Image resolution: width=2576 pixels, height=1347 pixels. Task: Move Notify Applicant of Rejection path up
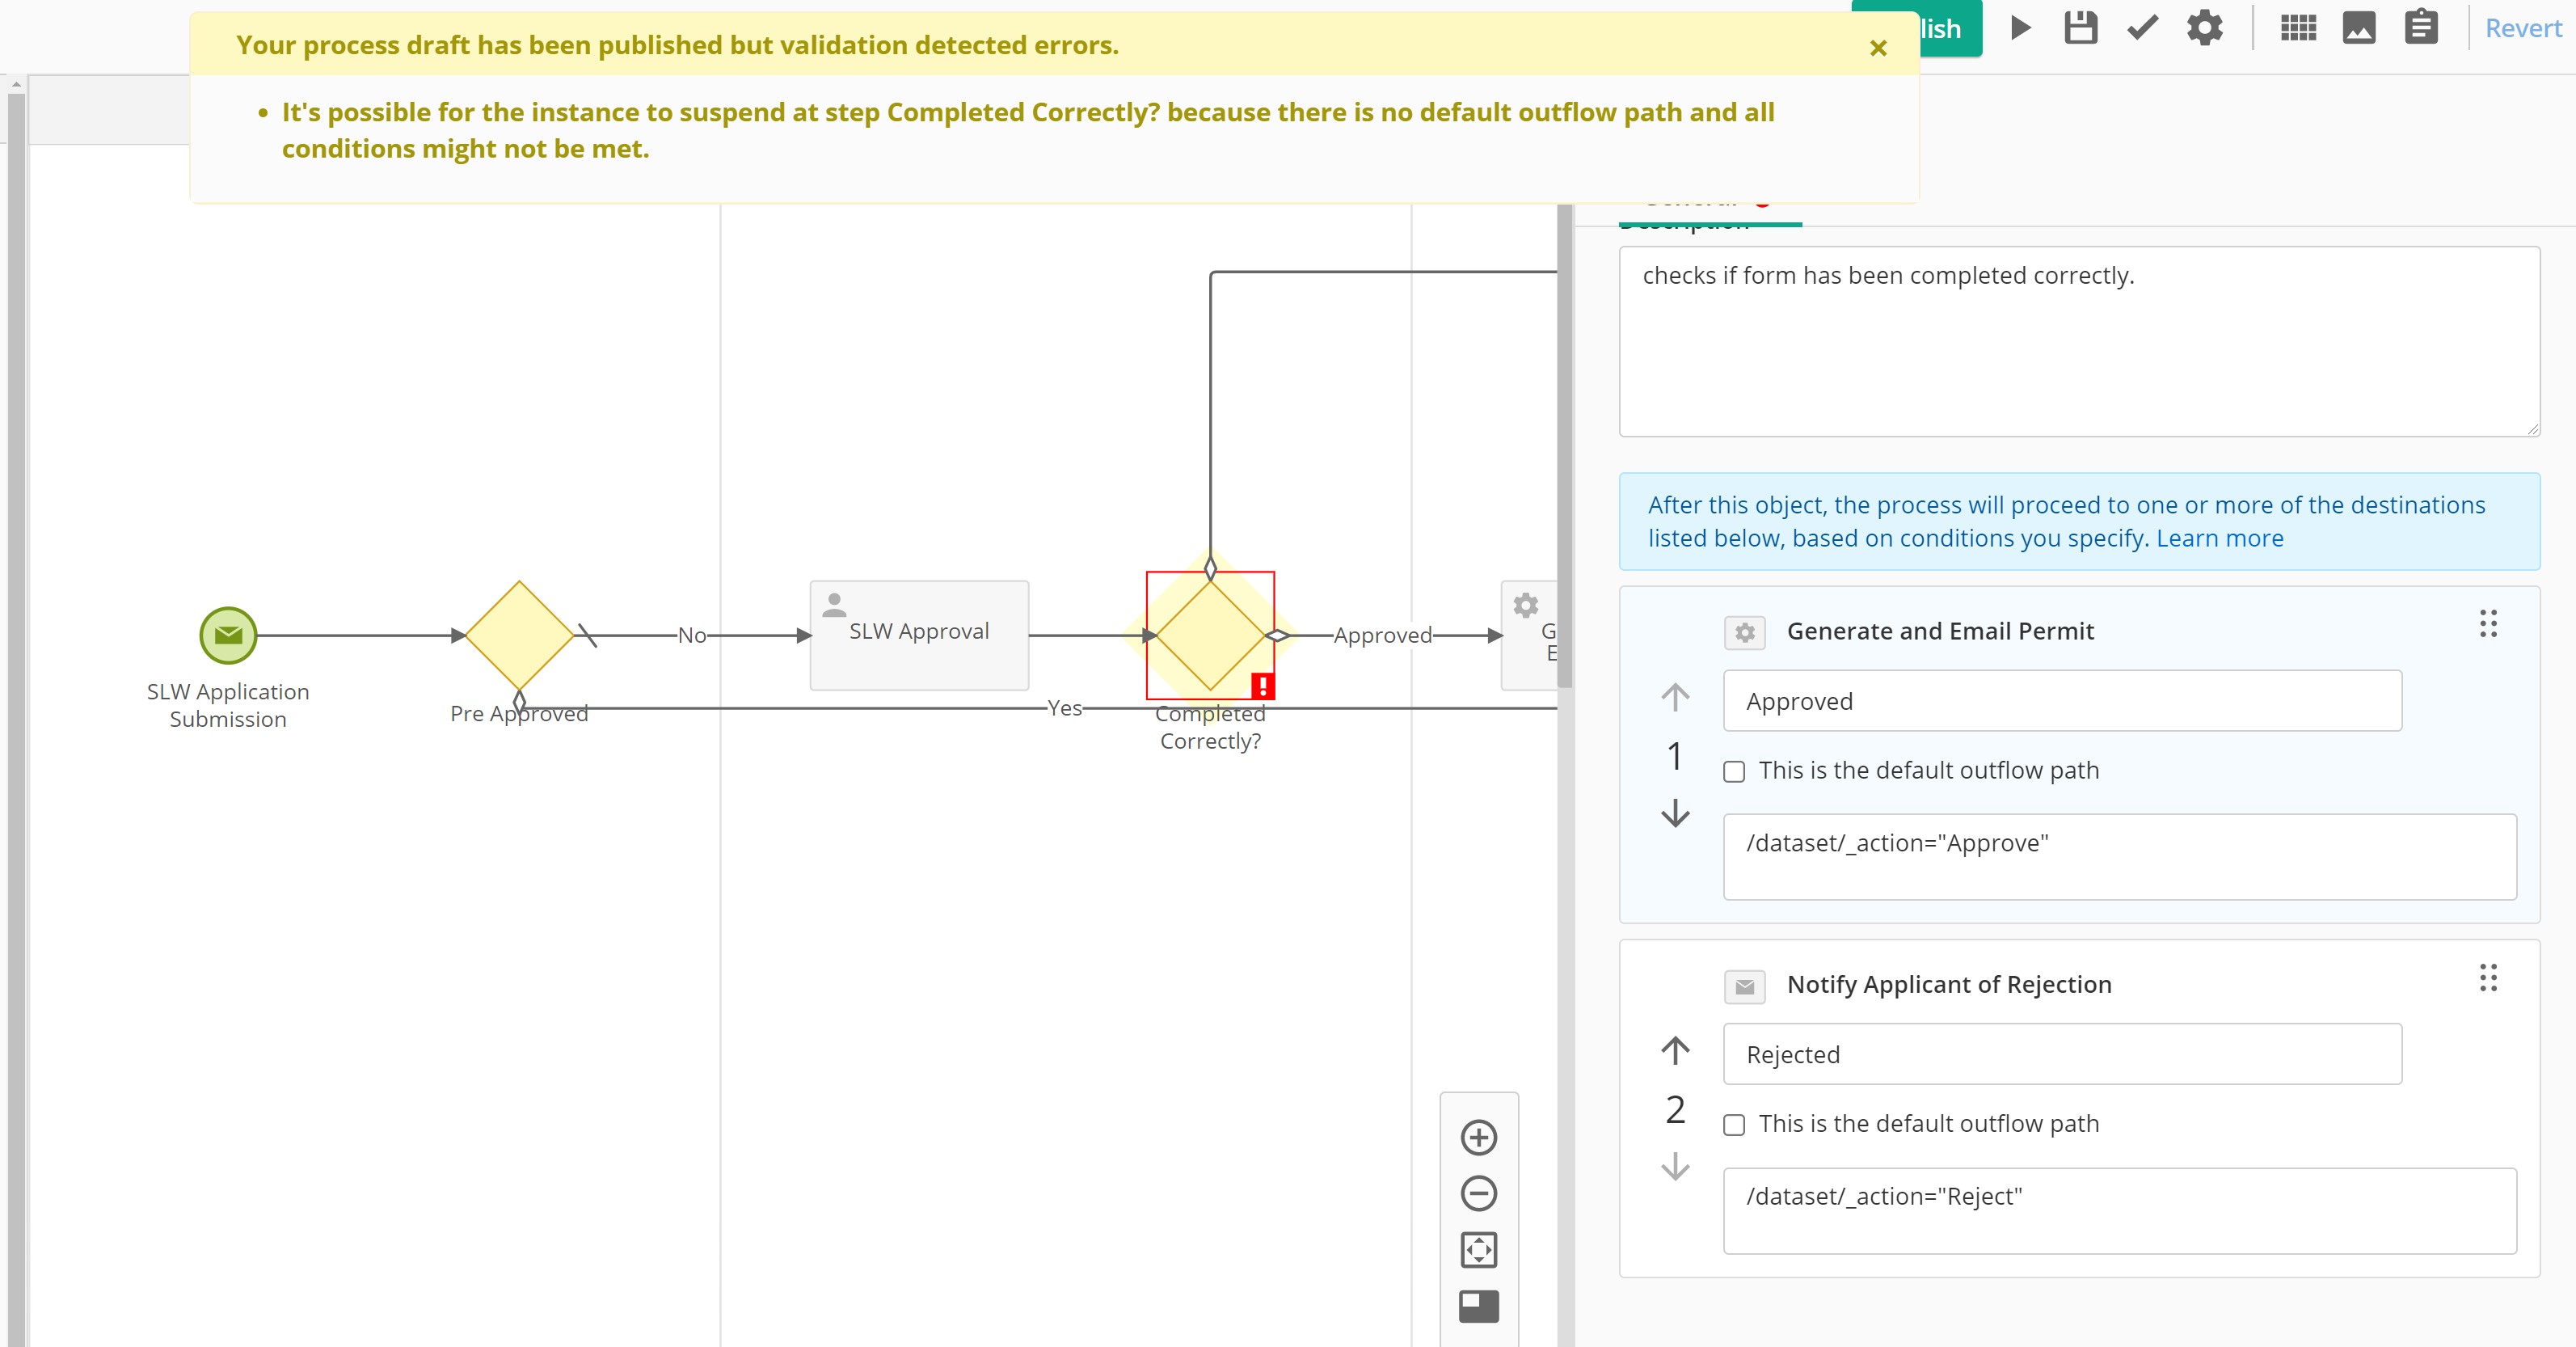[1675, 1050]
